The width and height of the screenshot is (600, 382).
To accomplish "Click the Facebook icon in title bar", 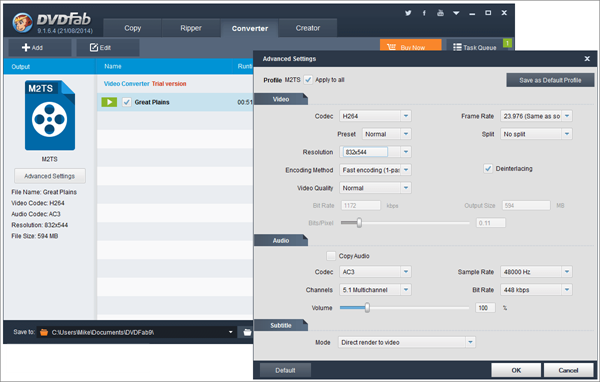I will 424,13.
